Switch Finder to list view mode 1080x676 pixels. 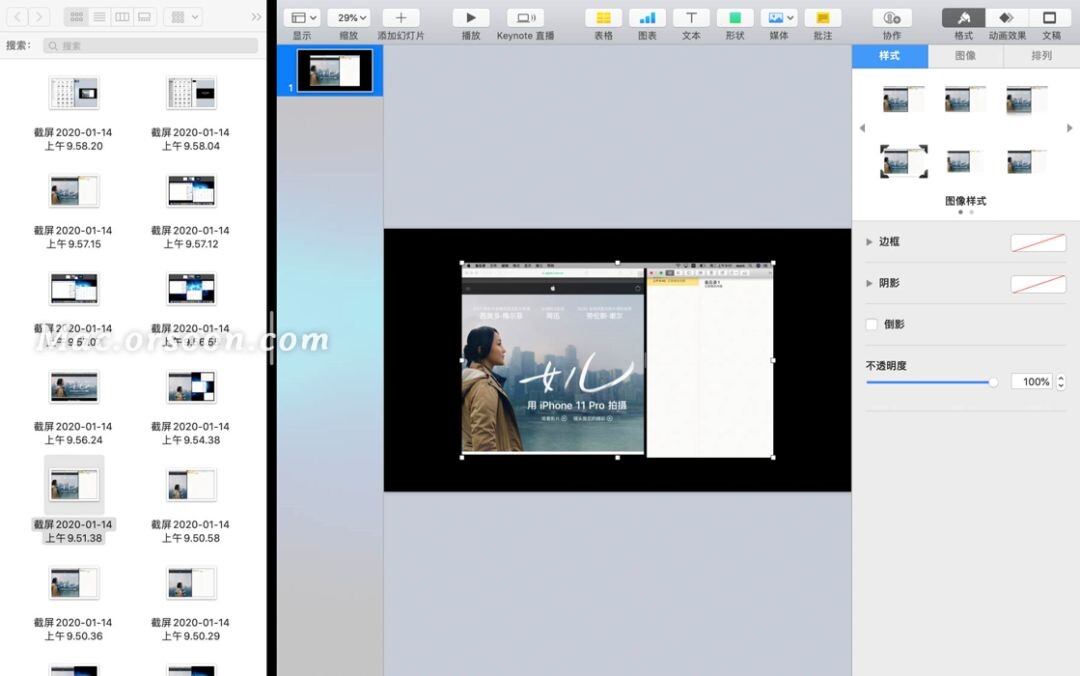99,17
